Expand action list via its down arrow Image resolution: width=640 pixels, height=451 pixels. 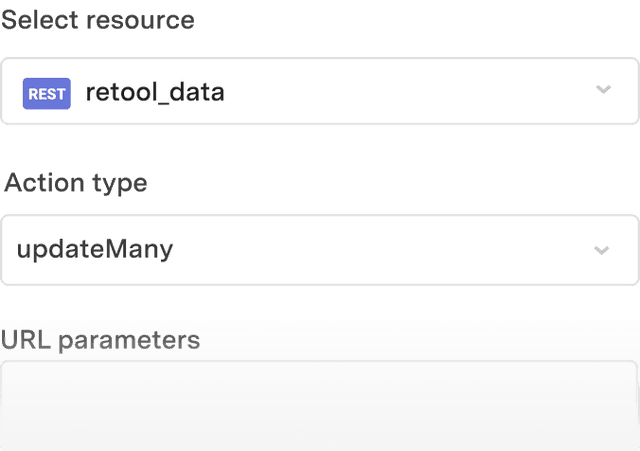(x=601, y=250)
